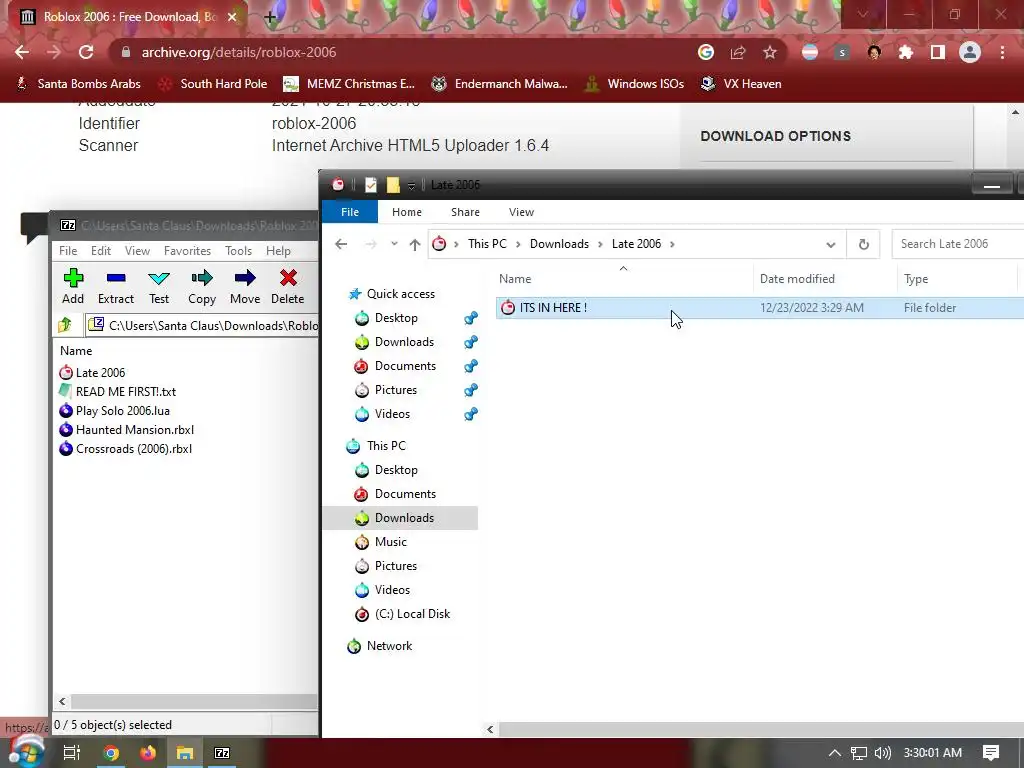1024x768 pixels.
Task: Open the File menu in 7-Zip
Action: click(x=68, y=251)
